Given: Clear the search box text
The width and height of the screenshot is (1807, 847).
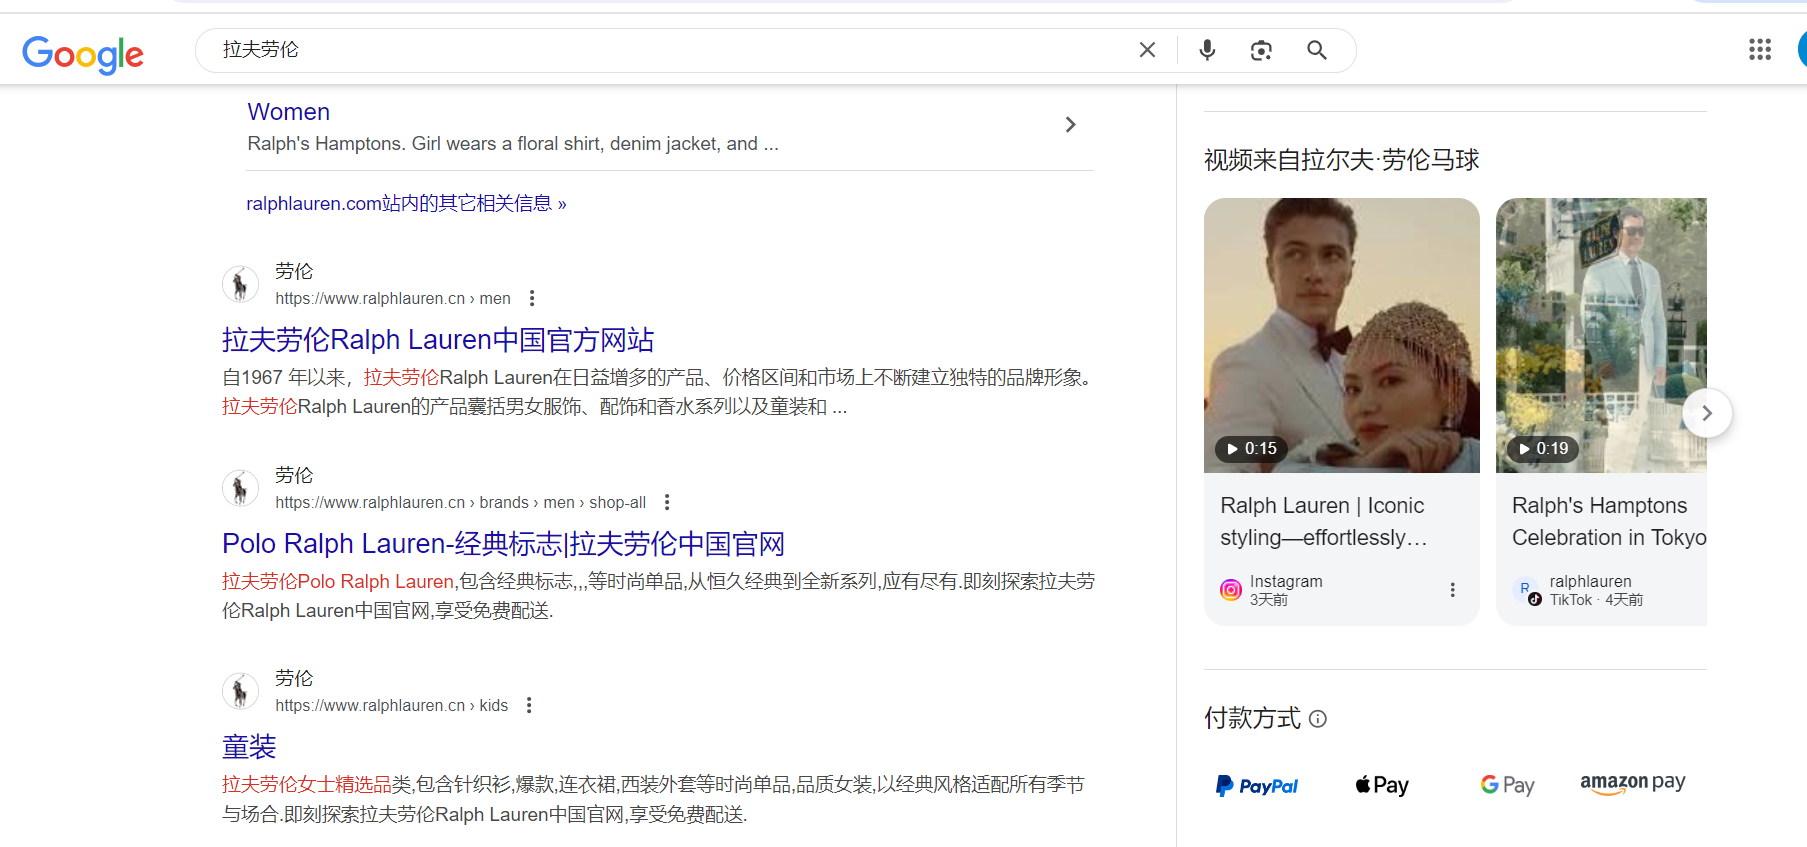Looking at the screenshot, I should pos(1147,50).
